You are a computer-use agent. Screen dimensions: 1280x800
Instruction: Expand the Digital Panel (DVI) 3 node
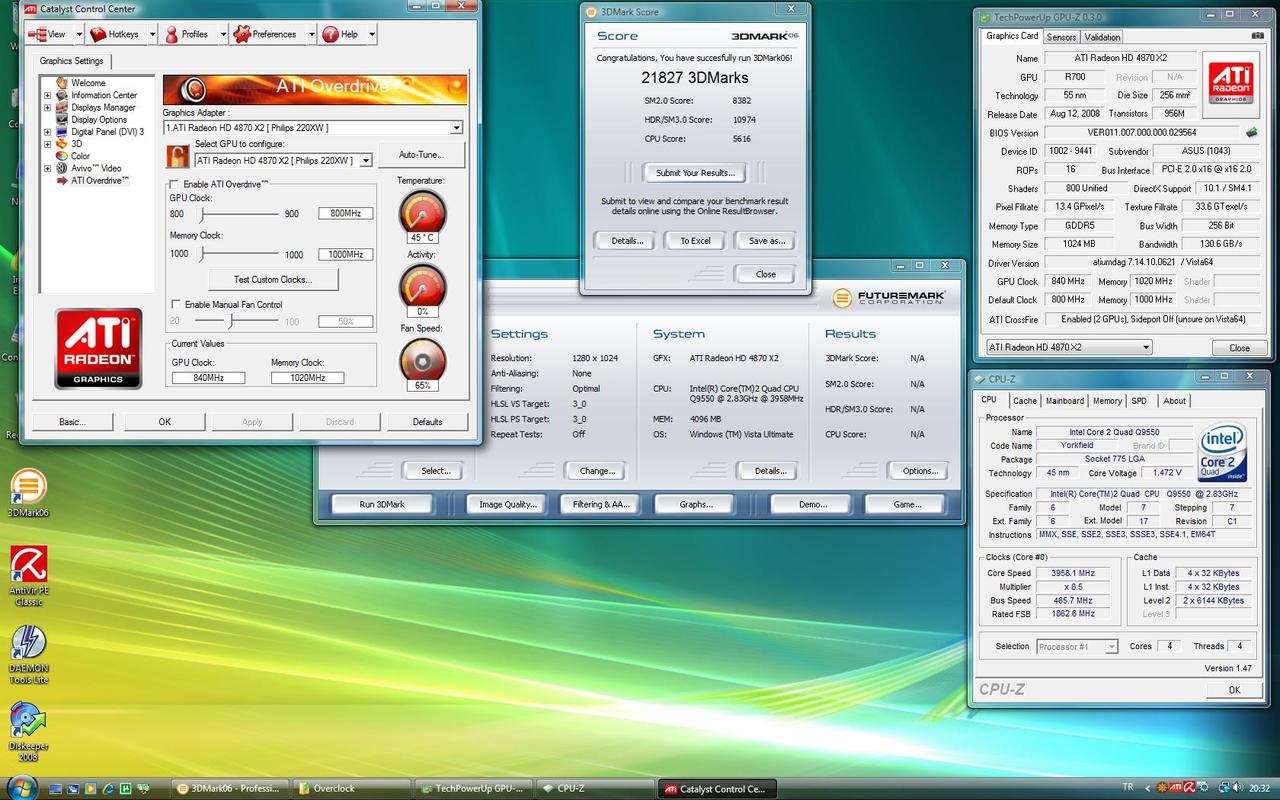click(47, 132)
